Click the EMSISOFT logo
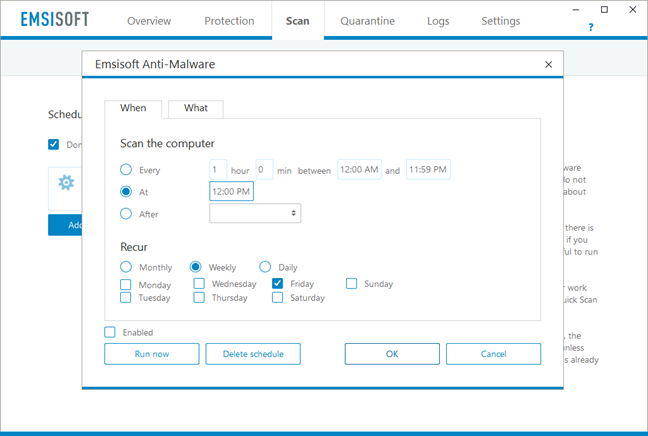Image resolution: width=648 pixels, height=436 pixels. [x=55, y=19]
